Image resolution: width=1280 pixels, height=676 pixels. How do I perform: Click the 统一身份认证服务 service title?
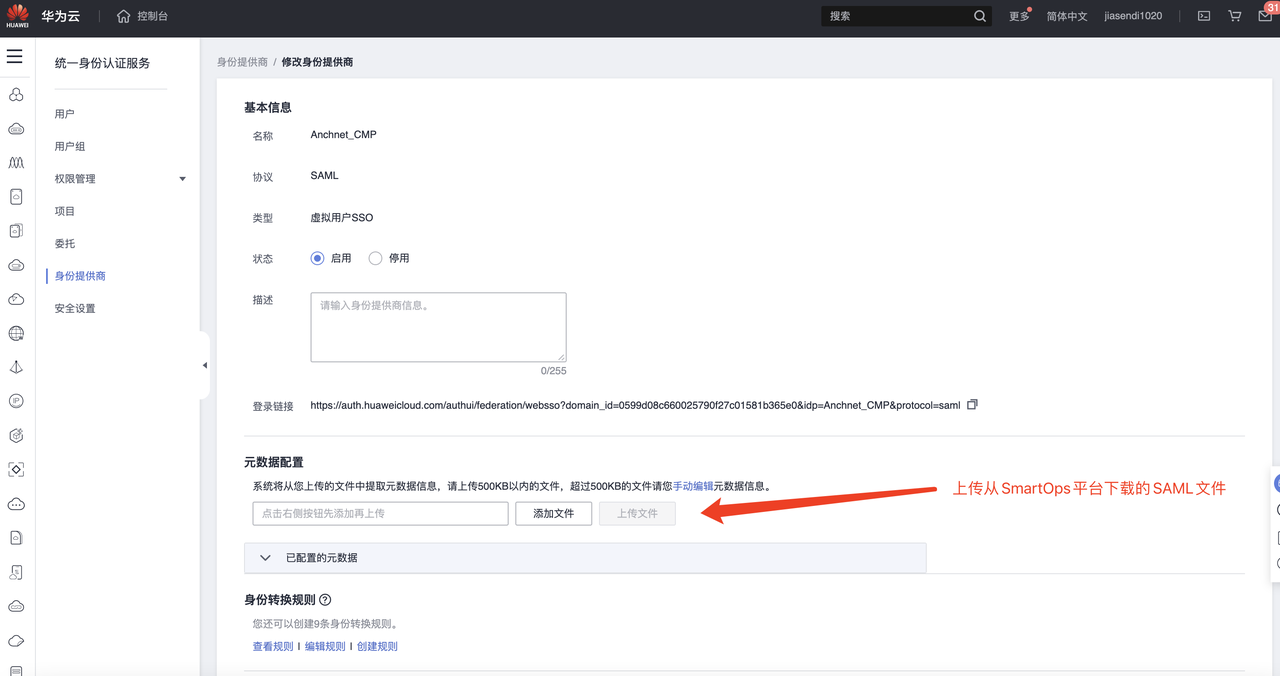pyautogui.click(x=102, y=63)
